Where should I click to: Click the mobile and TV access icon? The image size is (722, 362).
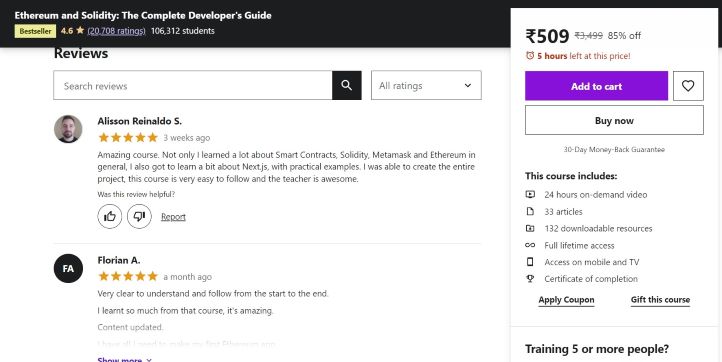click(x=530, y=262)
